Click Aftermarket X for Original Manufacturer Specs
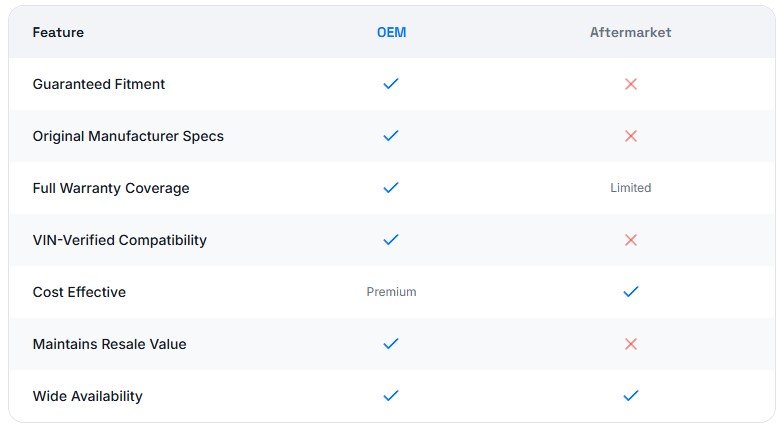 (630, 136)
